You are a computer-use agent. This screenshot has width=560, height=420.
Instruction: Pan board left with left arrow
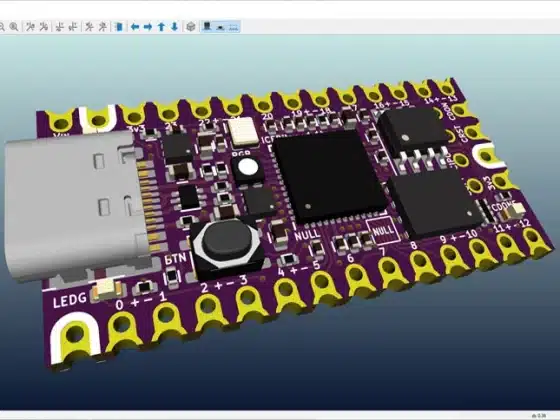[x=135, y=27]
